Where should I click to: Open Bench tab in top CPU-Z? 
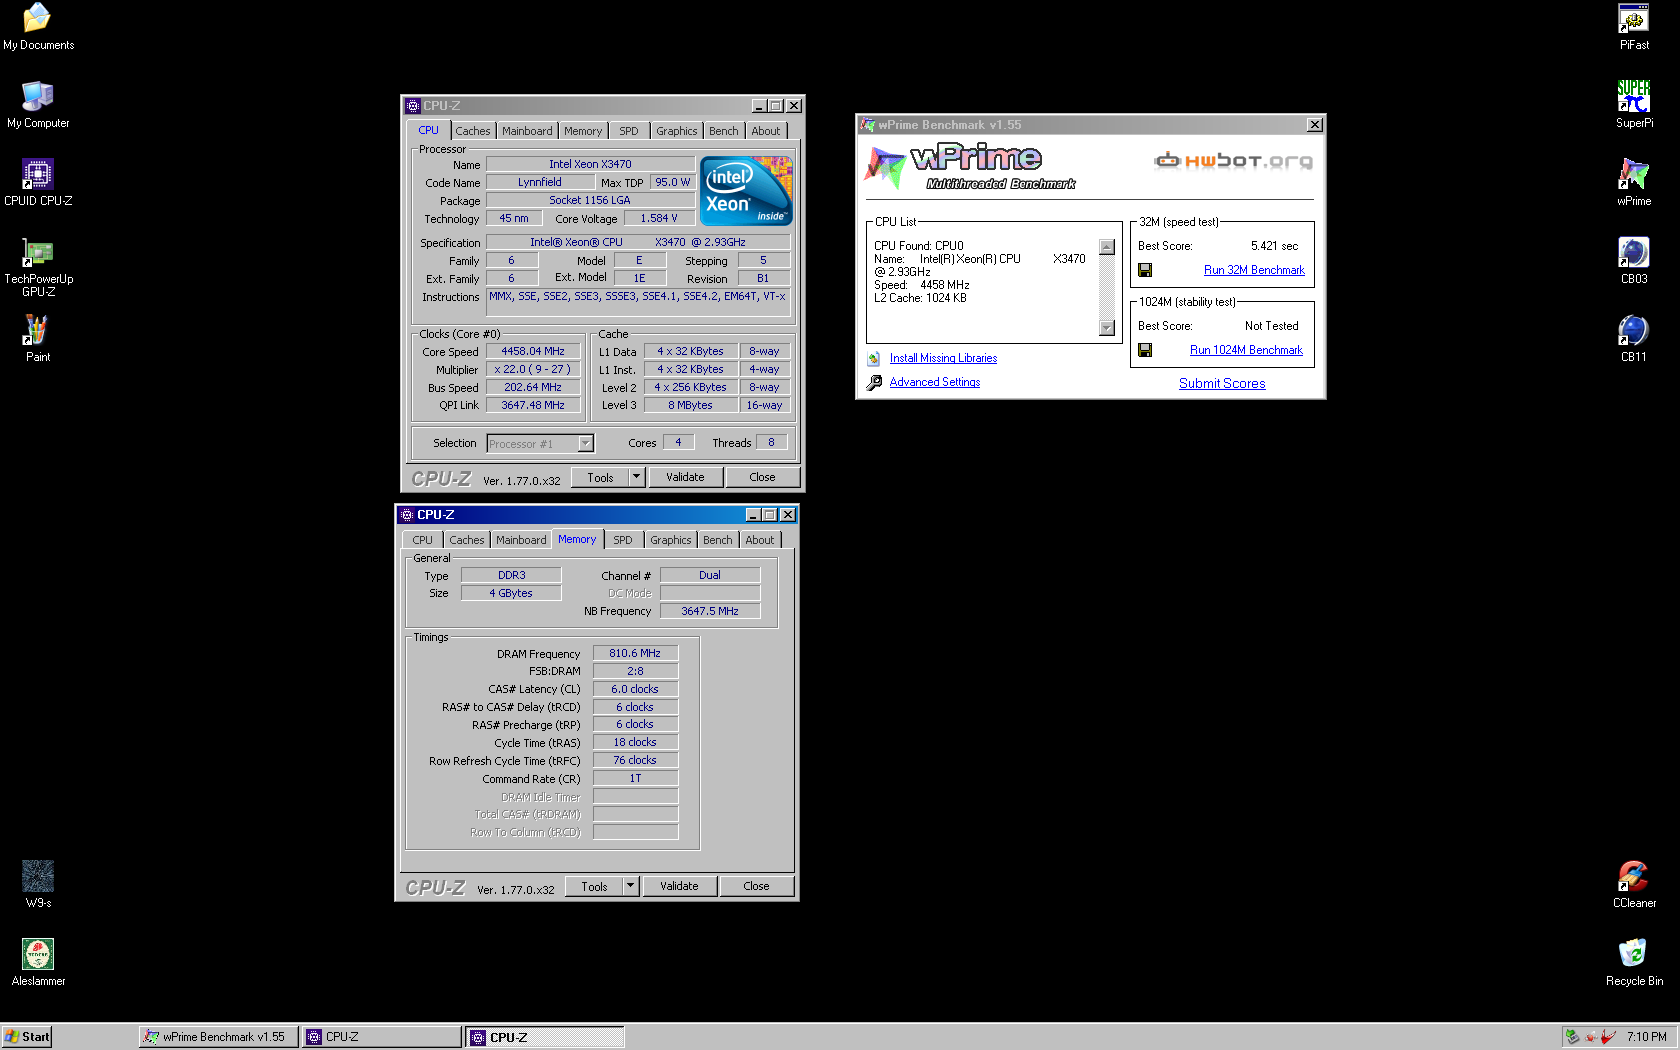point(723,131)
